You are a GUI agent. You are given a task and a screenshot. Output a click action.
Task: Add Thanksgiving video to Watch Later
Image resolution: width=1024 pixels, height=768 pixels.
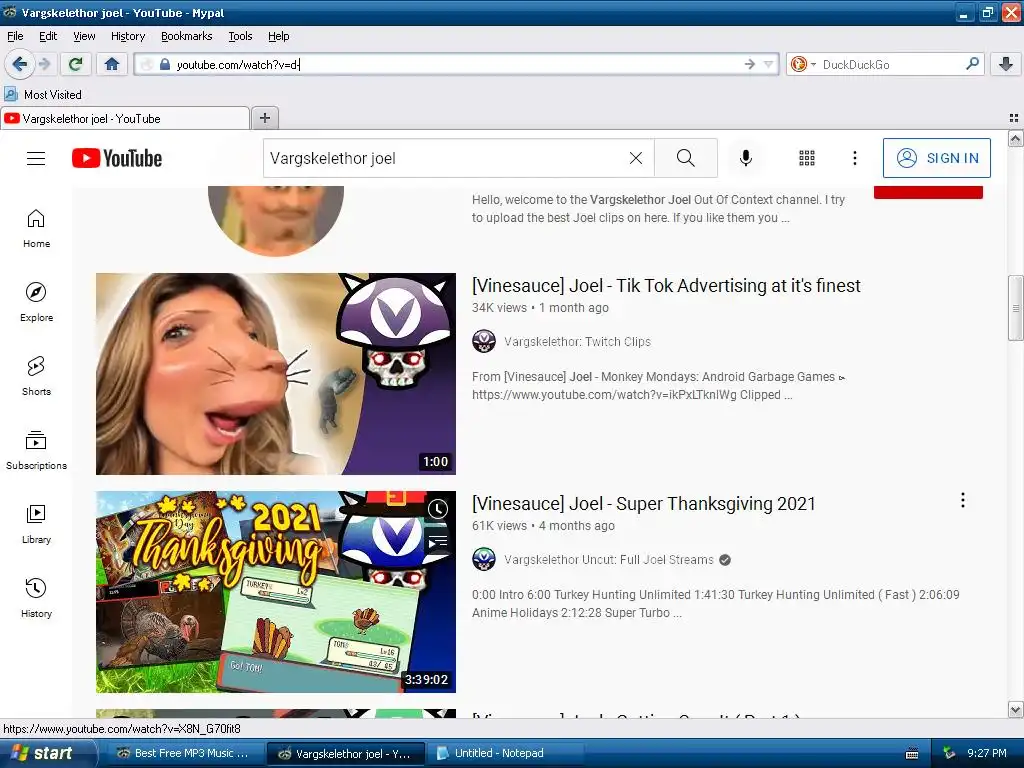click(x=438, y=509)
